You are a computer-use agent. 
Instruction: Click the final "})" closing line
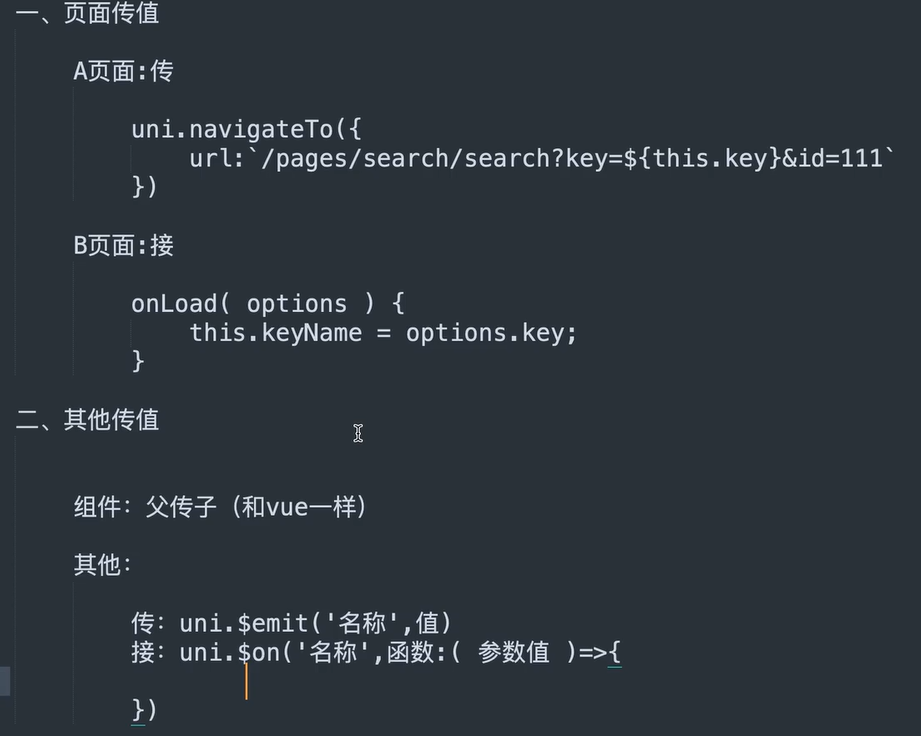[x=145, y=711]
